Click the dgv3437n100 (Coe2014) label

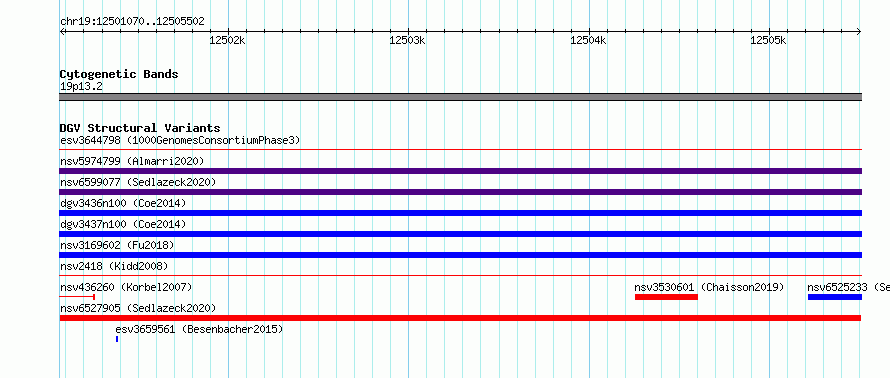(123, 224)
